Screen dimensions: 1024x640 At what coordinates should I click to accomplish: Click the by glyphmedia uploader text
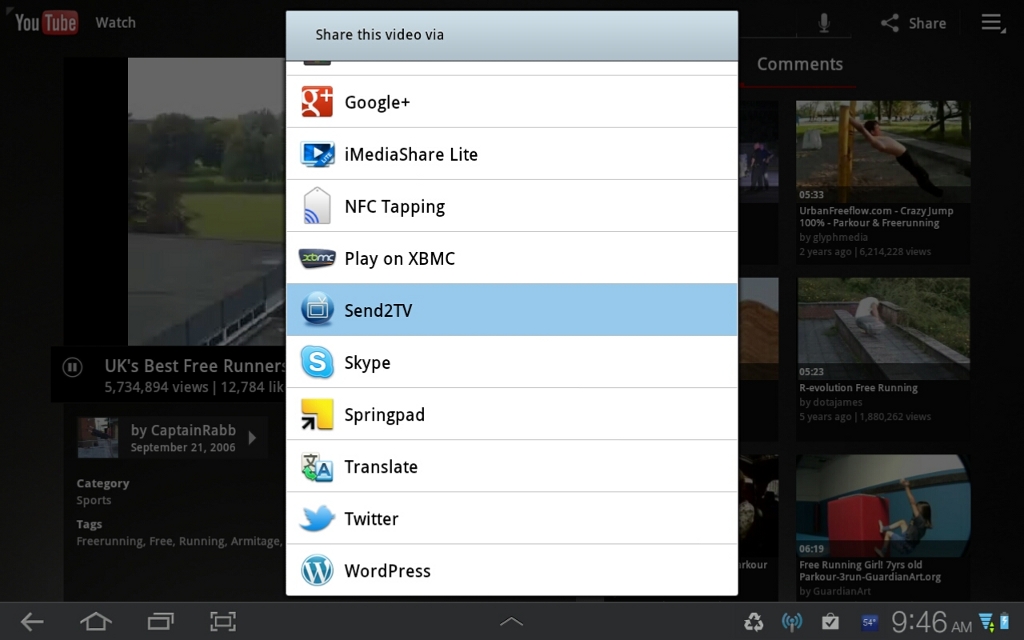833,237
